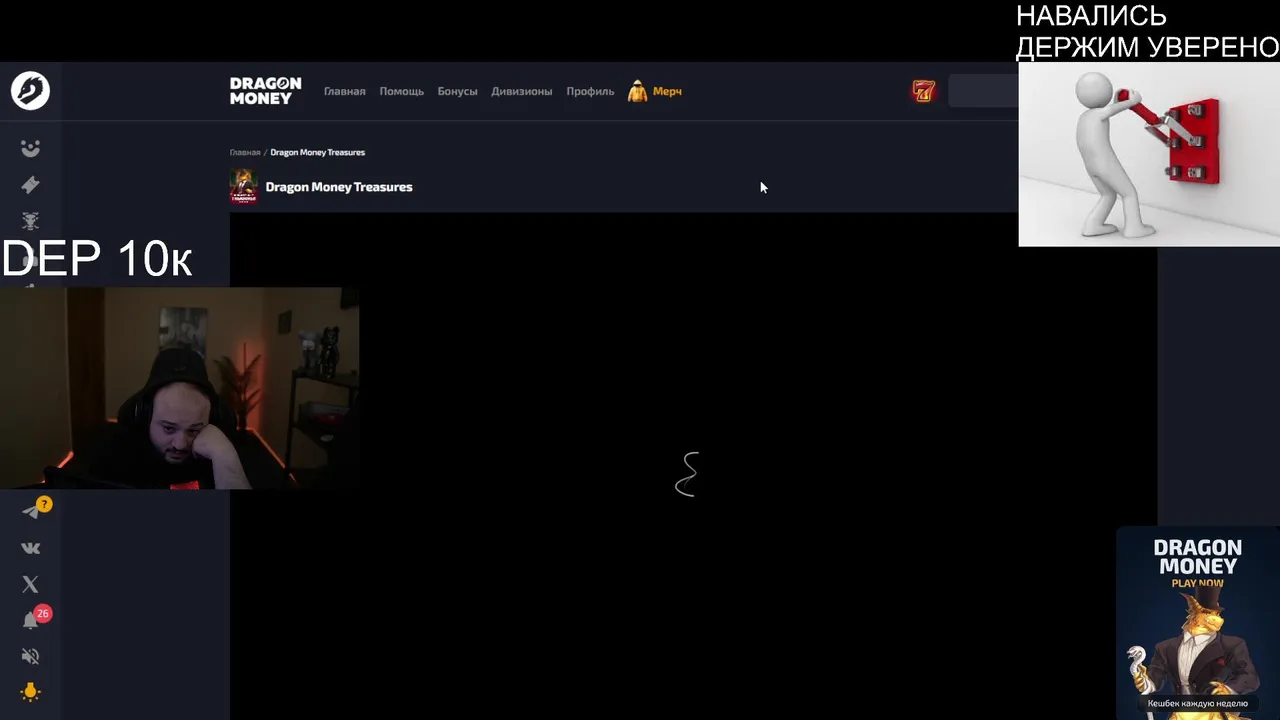1280x720 pixels.
Task: Open the smiley face sidebar icon
Action: [30, 149]
